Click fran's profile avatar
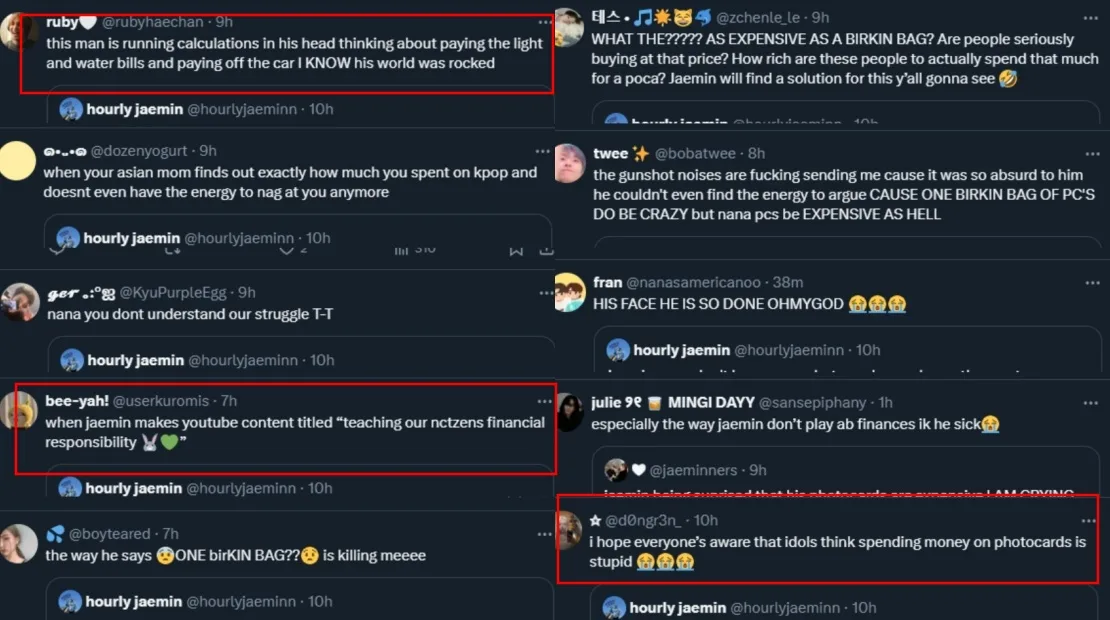The image size is (1110, 620). coord(569,292)
